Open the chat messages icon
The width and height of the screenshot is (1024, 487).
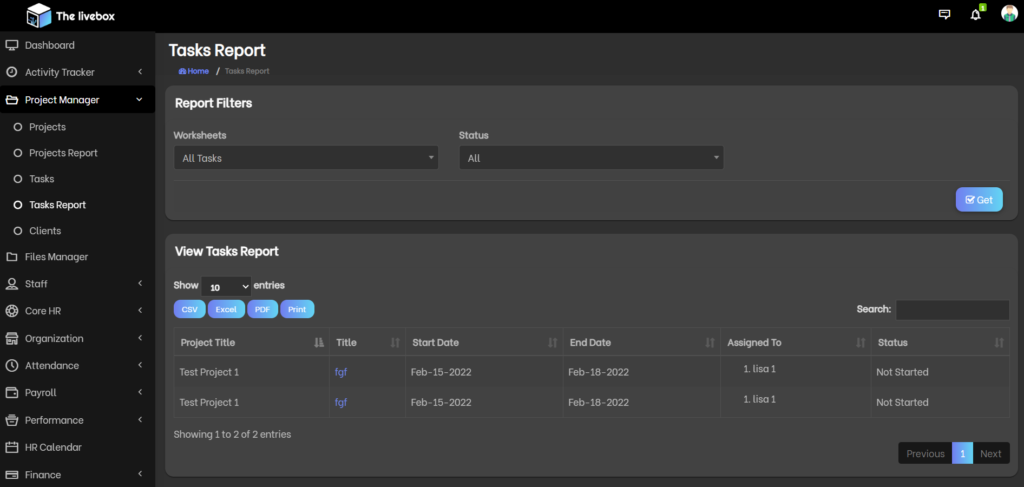pos(944,15)
